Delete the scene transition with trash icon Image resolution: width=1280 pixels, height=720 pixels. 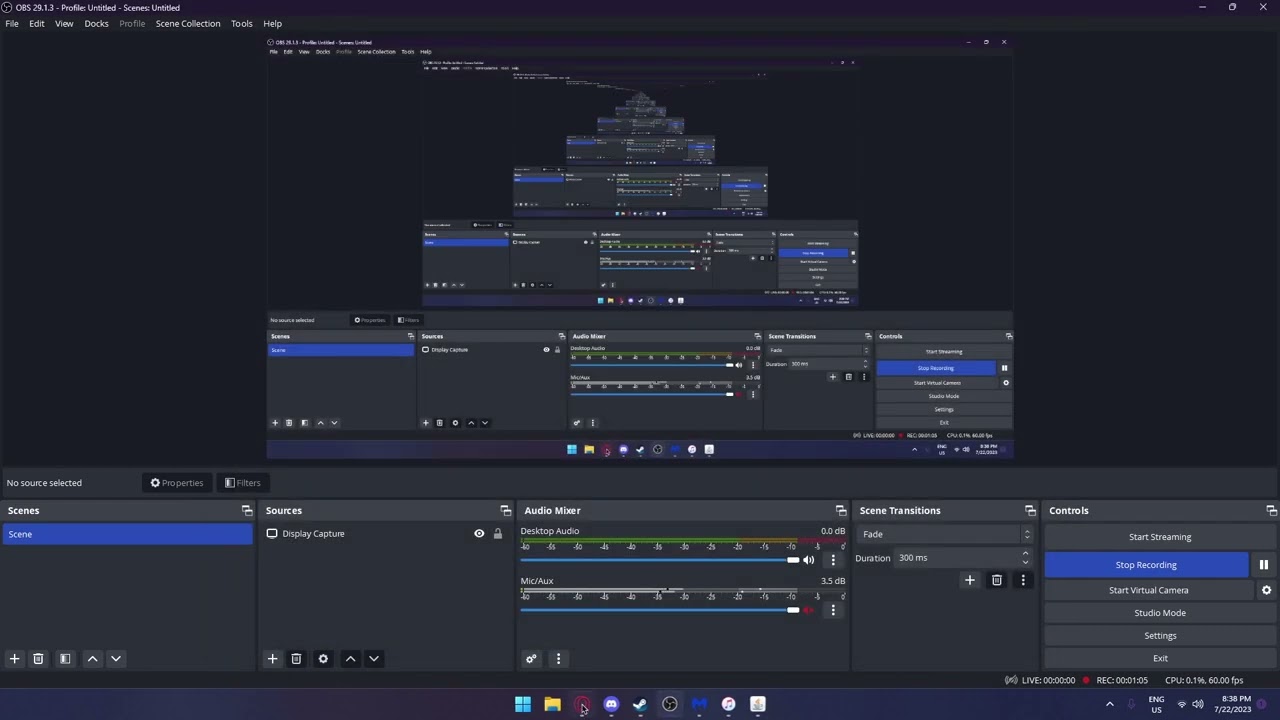996,580
